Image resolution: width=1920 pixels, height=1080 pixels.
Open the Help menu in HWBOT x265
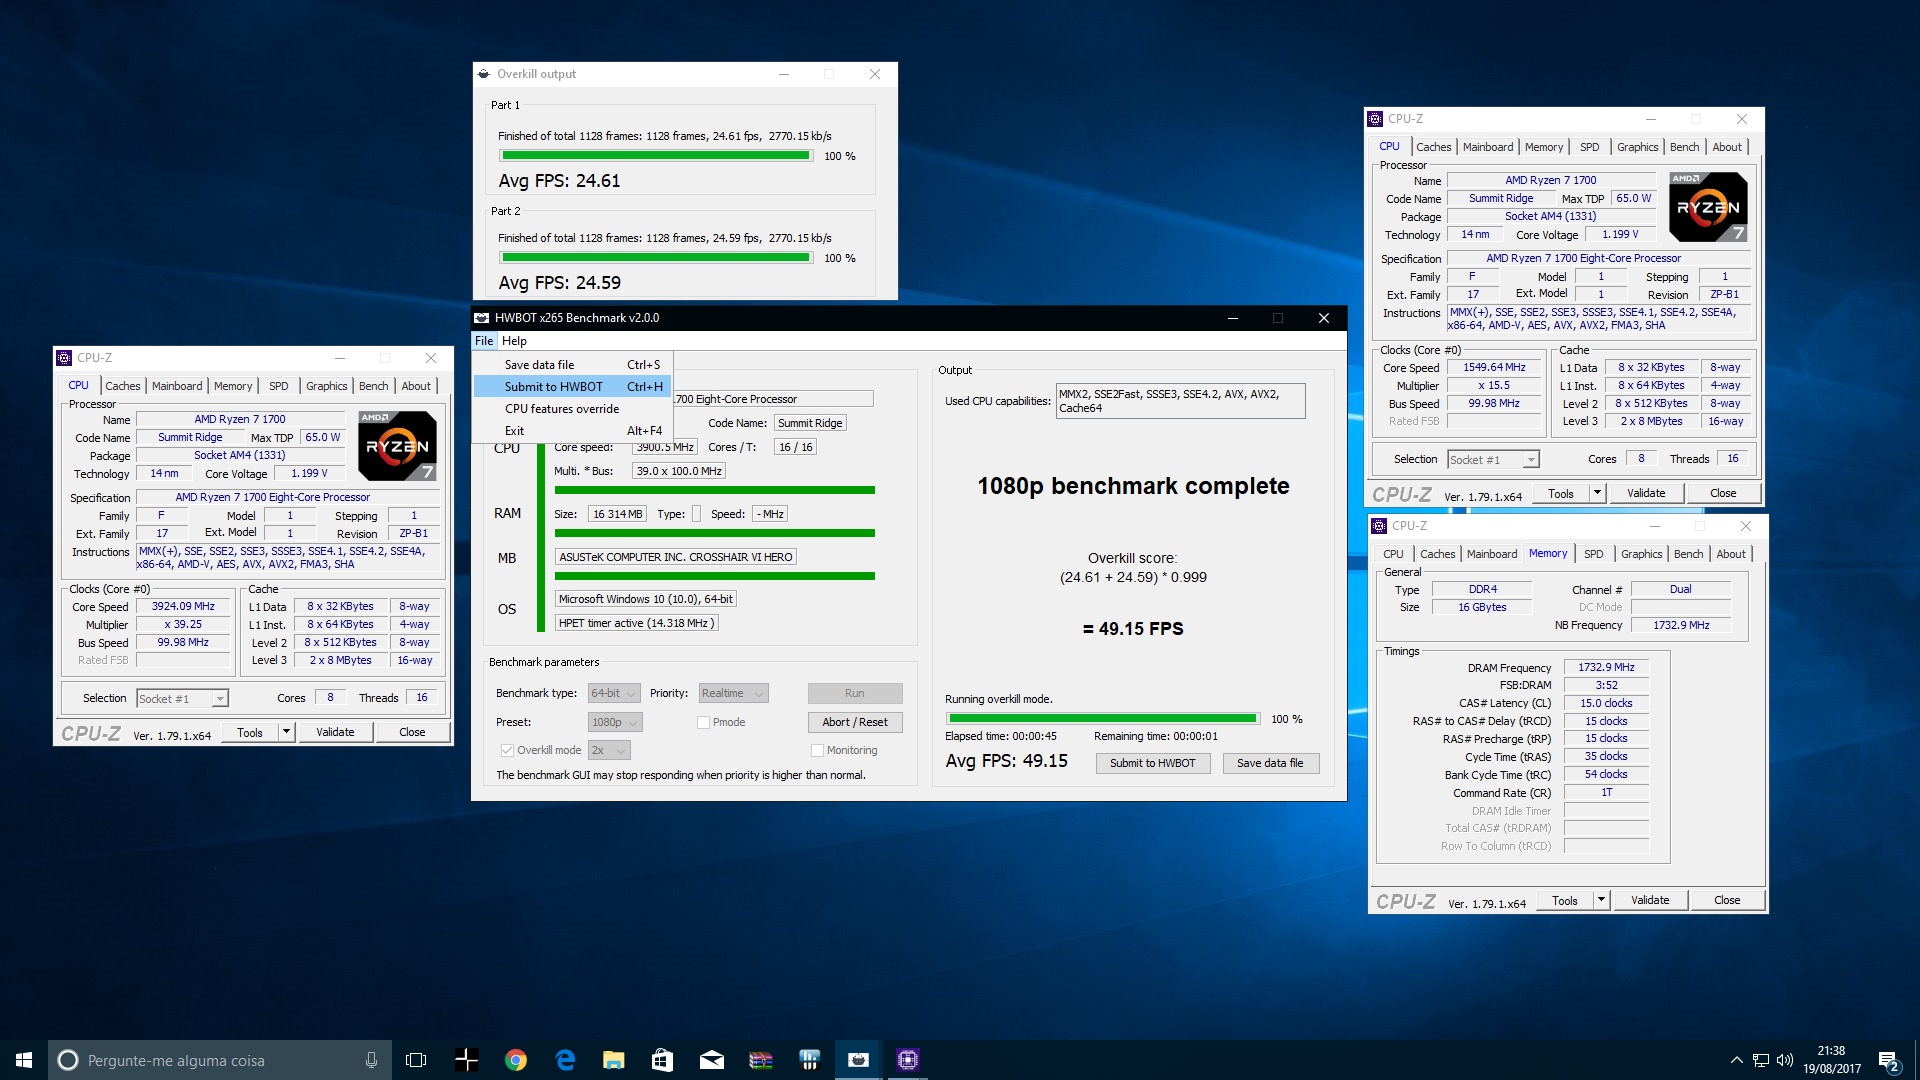514,341
